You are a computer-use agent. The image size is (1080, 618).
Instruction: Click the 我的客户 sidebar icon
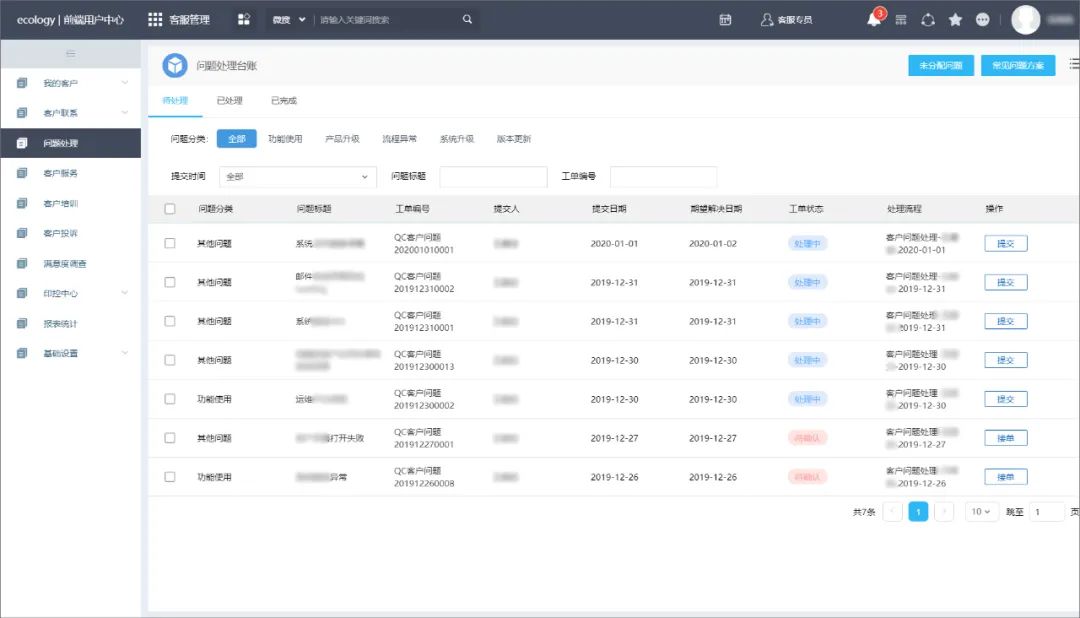coord(22,83)
